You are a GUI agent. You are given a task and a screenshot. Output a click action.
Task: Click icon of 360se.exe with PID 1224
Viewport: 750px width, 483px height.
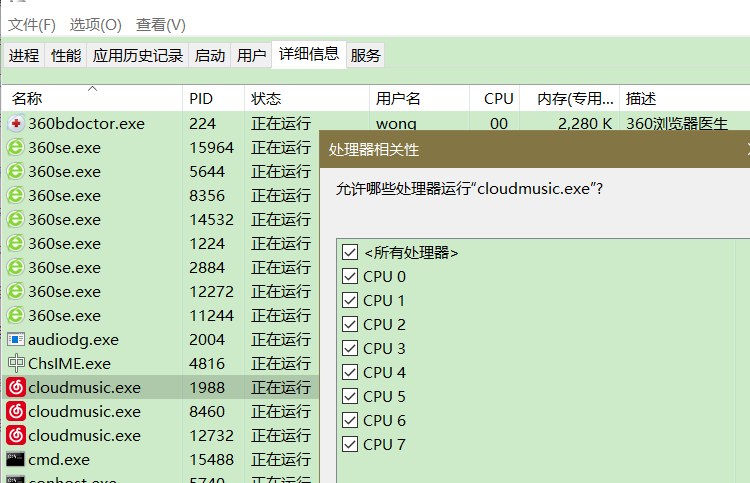(x=16, y=243)
